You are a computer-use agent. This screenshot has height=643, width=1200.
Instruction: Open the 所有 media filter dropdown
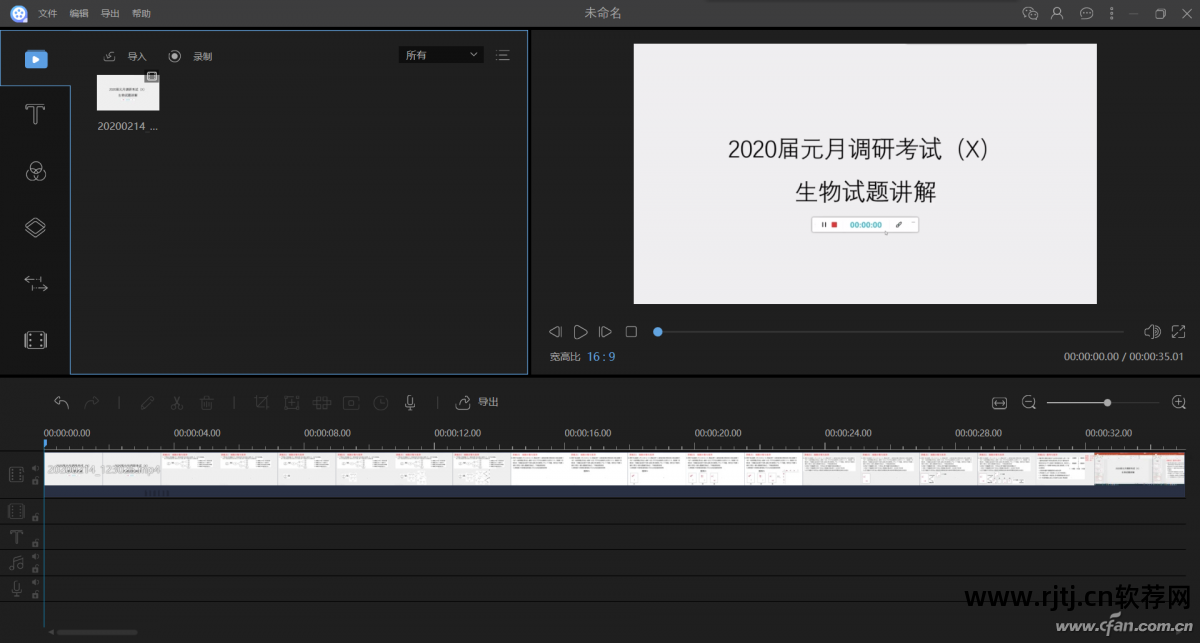tap(440, 55)
